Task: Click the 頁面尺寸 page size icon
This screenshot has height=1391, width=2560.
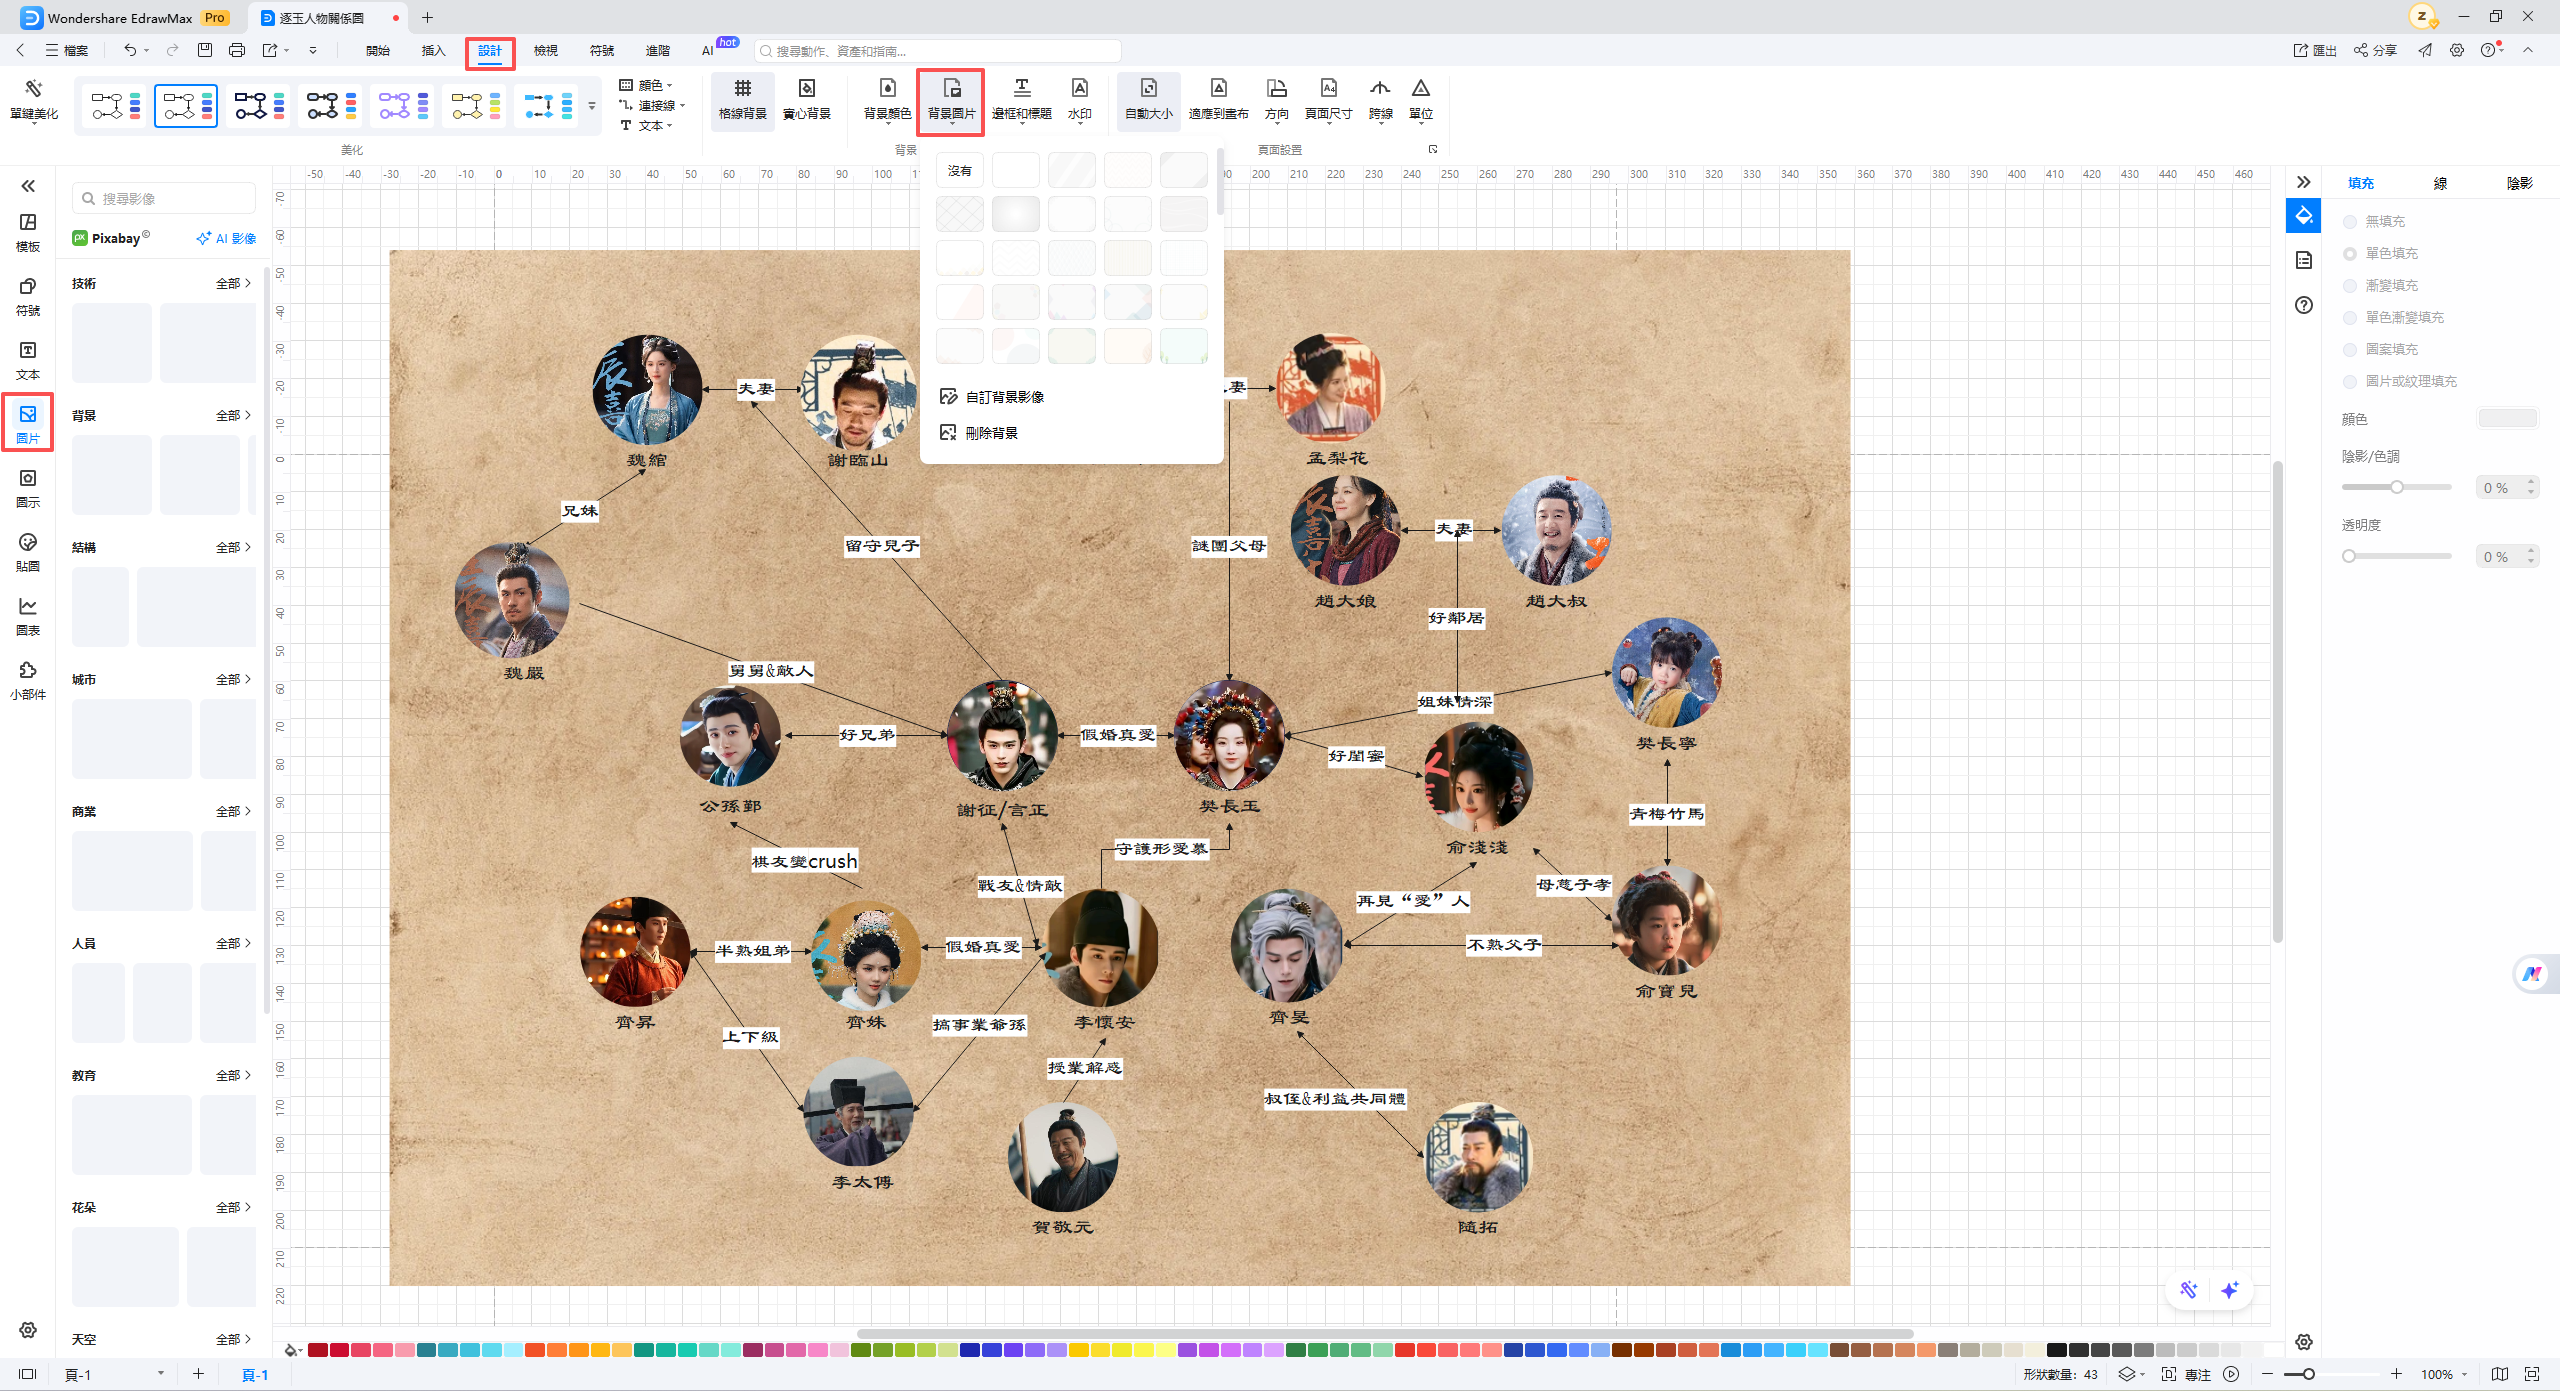Action: [1328, 98]
